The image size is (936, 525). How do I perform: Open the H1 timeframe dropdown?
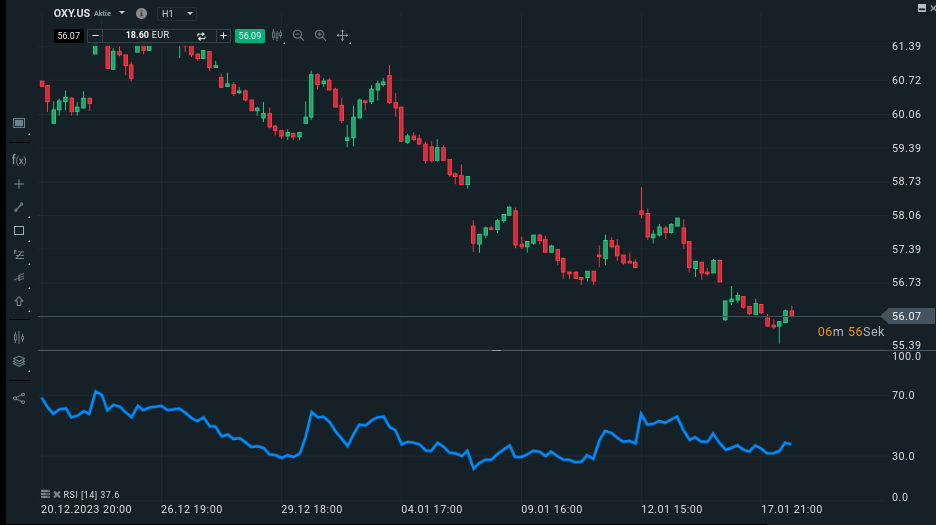pyautogui.click(x=177, y=13)
